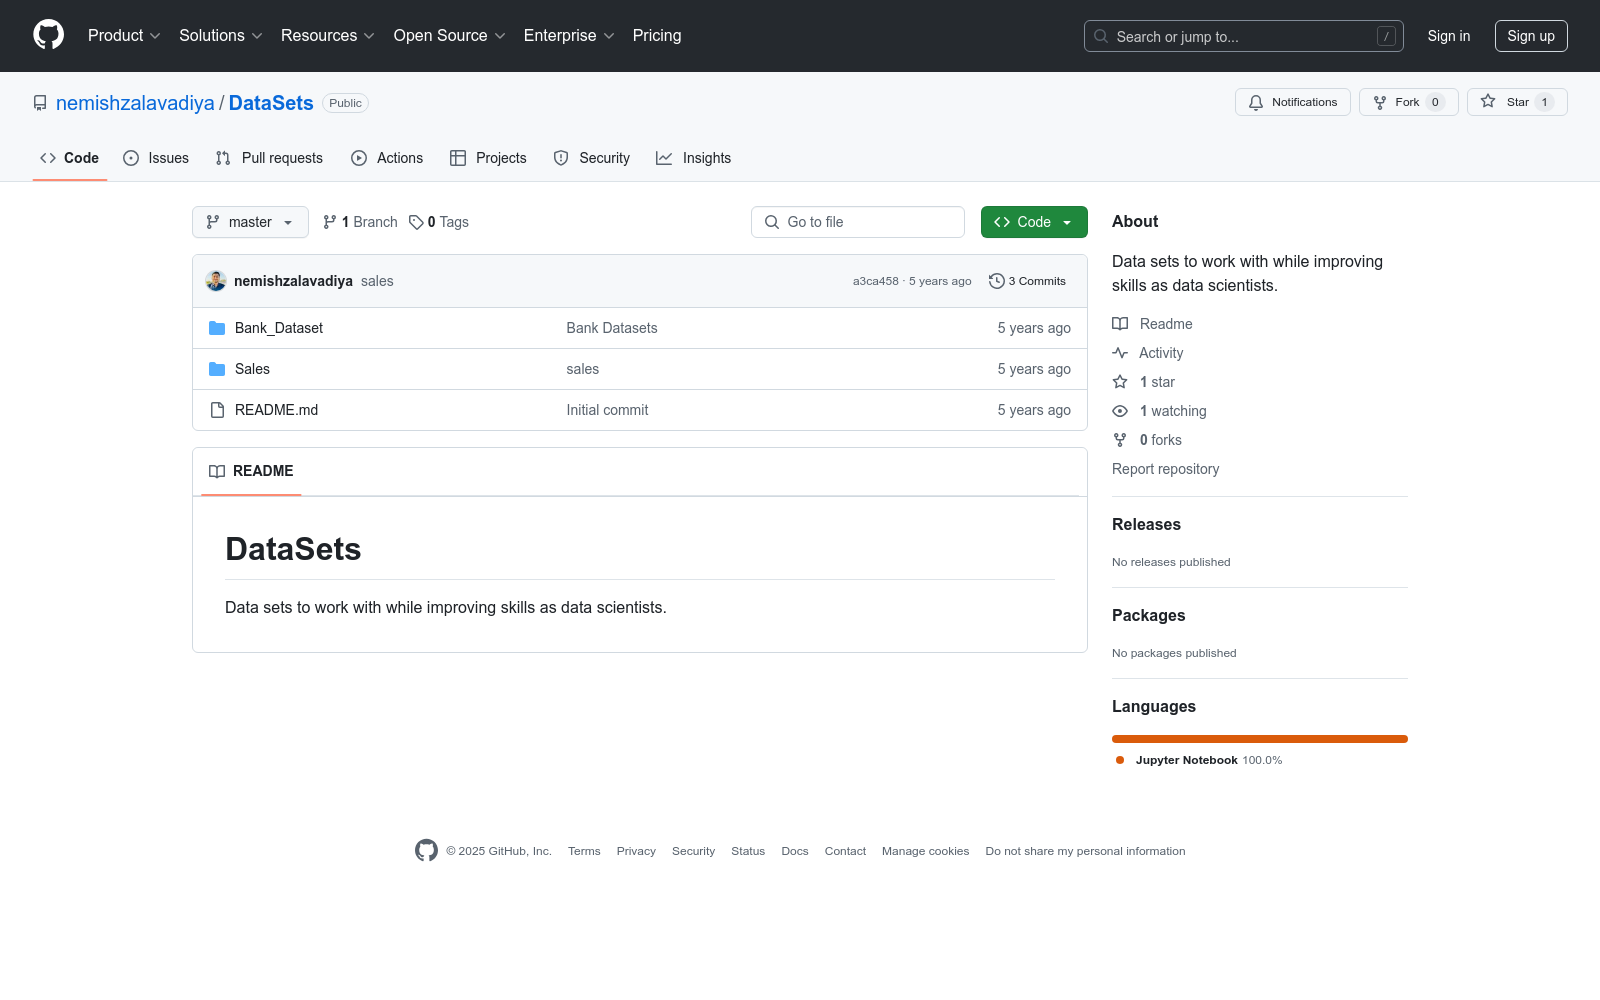Open the 'Initial commit' message link
This screenshot has height=1000, width=1600.
click(x=607, y=410)
